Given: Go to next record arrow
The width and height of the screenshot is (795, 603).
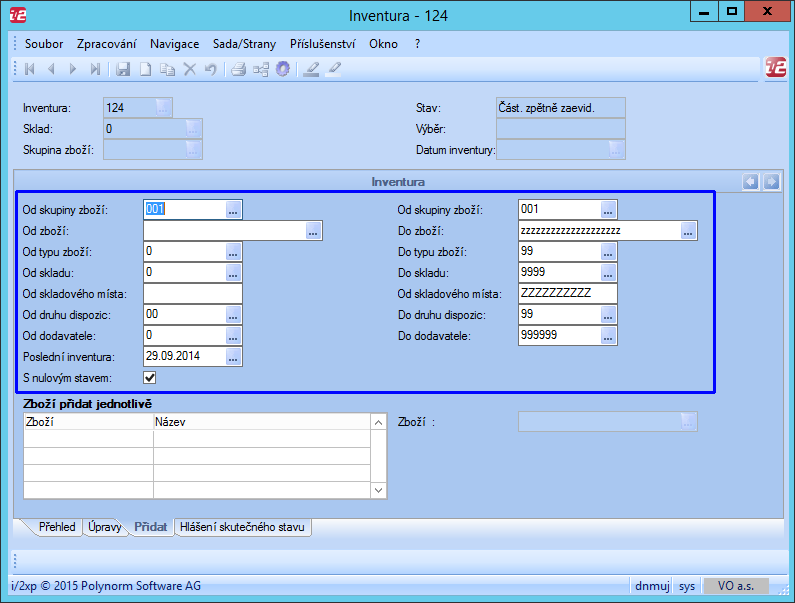Looking at the screenshot, I should [73, 69].
